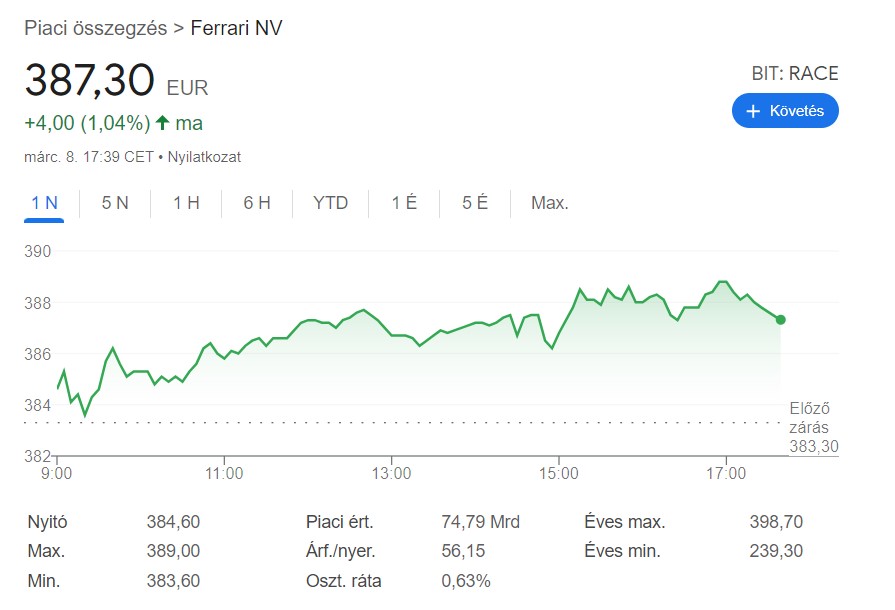This screenshot has height=610, width=895.
Task: Click the Nyitó row label
Action: (47, 522)
